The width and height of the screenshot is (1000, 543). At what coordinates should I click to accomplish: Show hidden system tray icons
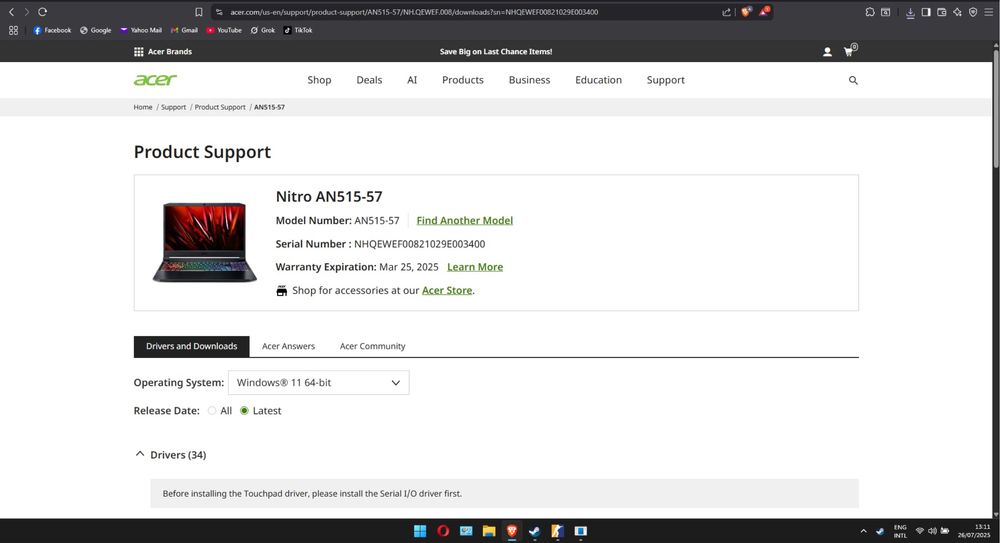(864, 531)
